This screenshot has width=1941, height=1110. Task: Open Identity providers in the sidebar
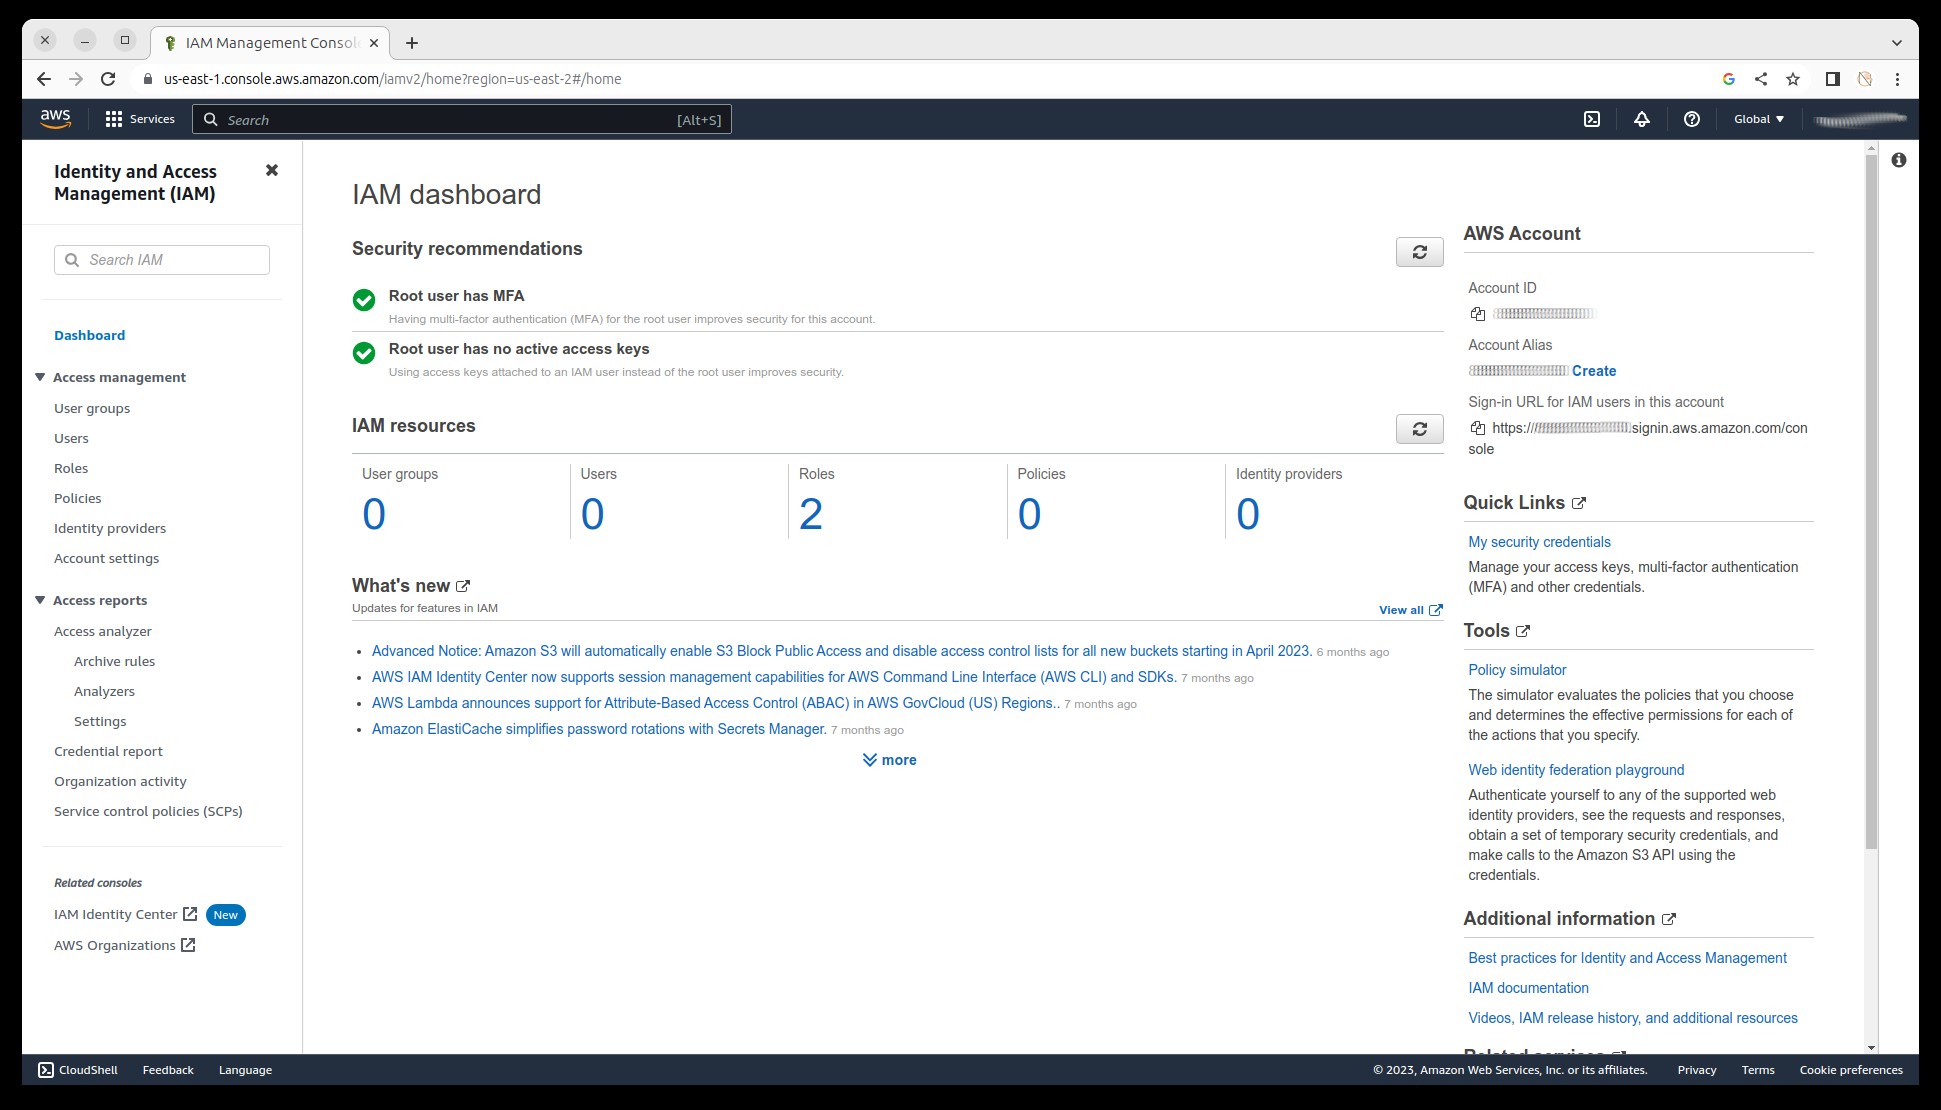[110, 528]
